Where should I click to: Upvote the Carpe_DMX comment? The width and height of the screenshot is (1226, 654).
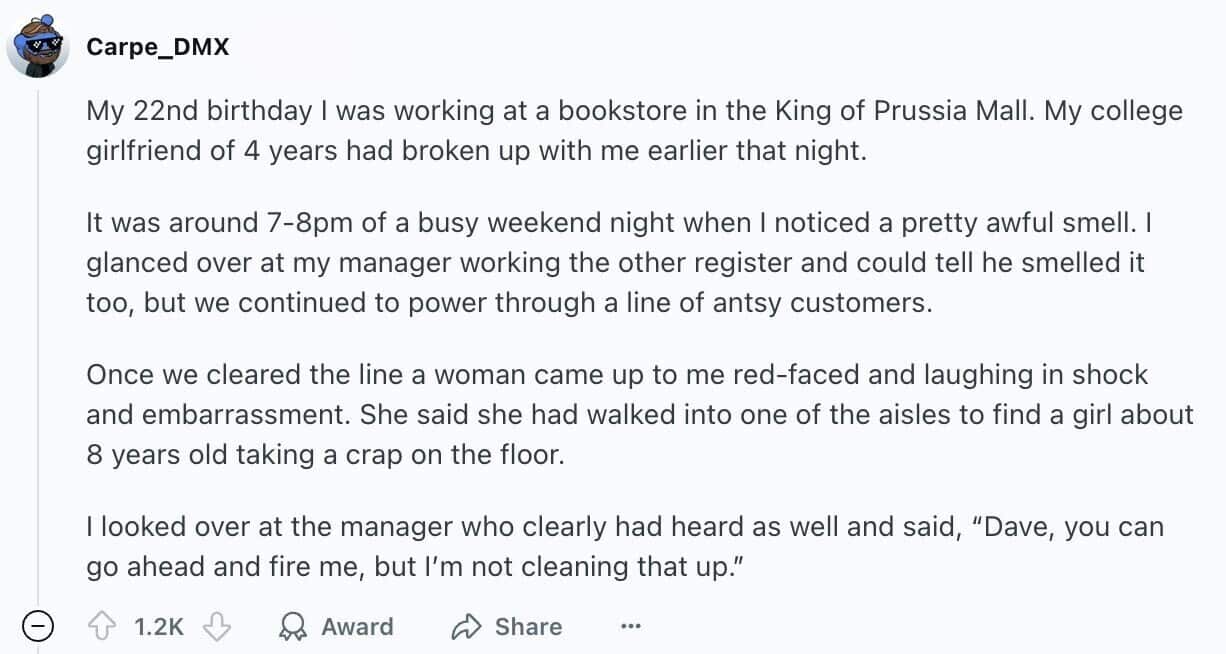pos(102,627)
